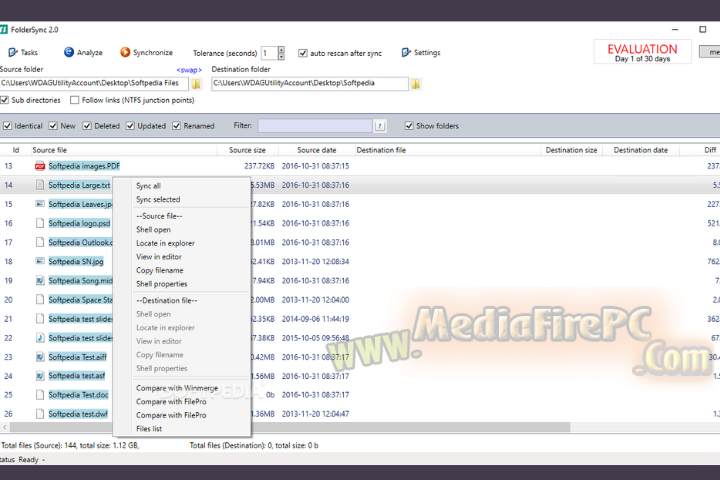The width and height of the screenshot is (720, 480).
Task: Sort by Source size column header
Action: 247,150
